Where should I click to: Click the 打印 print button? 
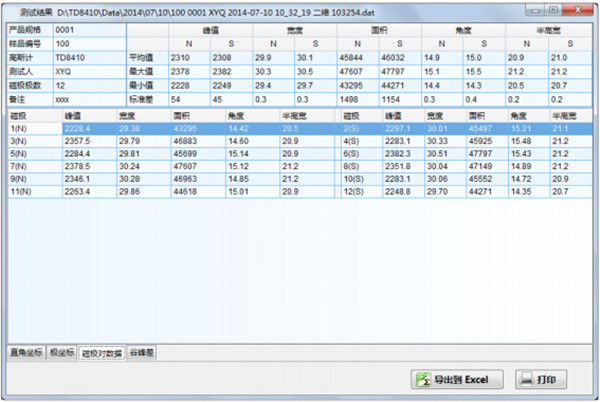click(541, 379)
